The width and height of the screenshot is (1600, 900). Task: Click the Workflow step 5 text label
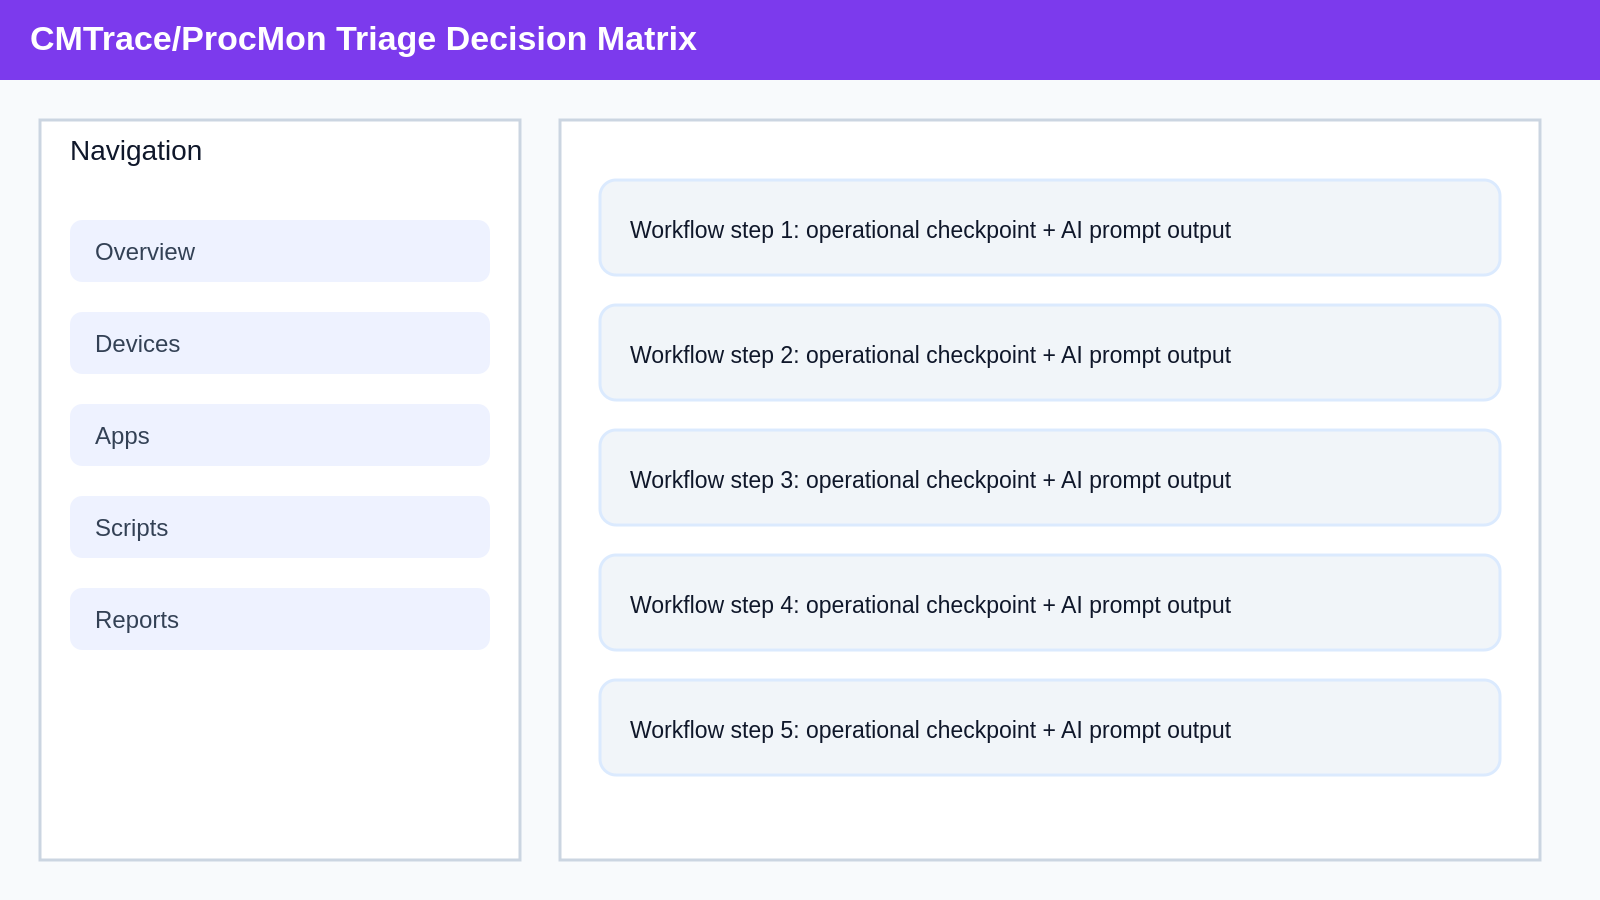point(930,730)
